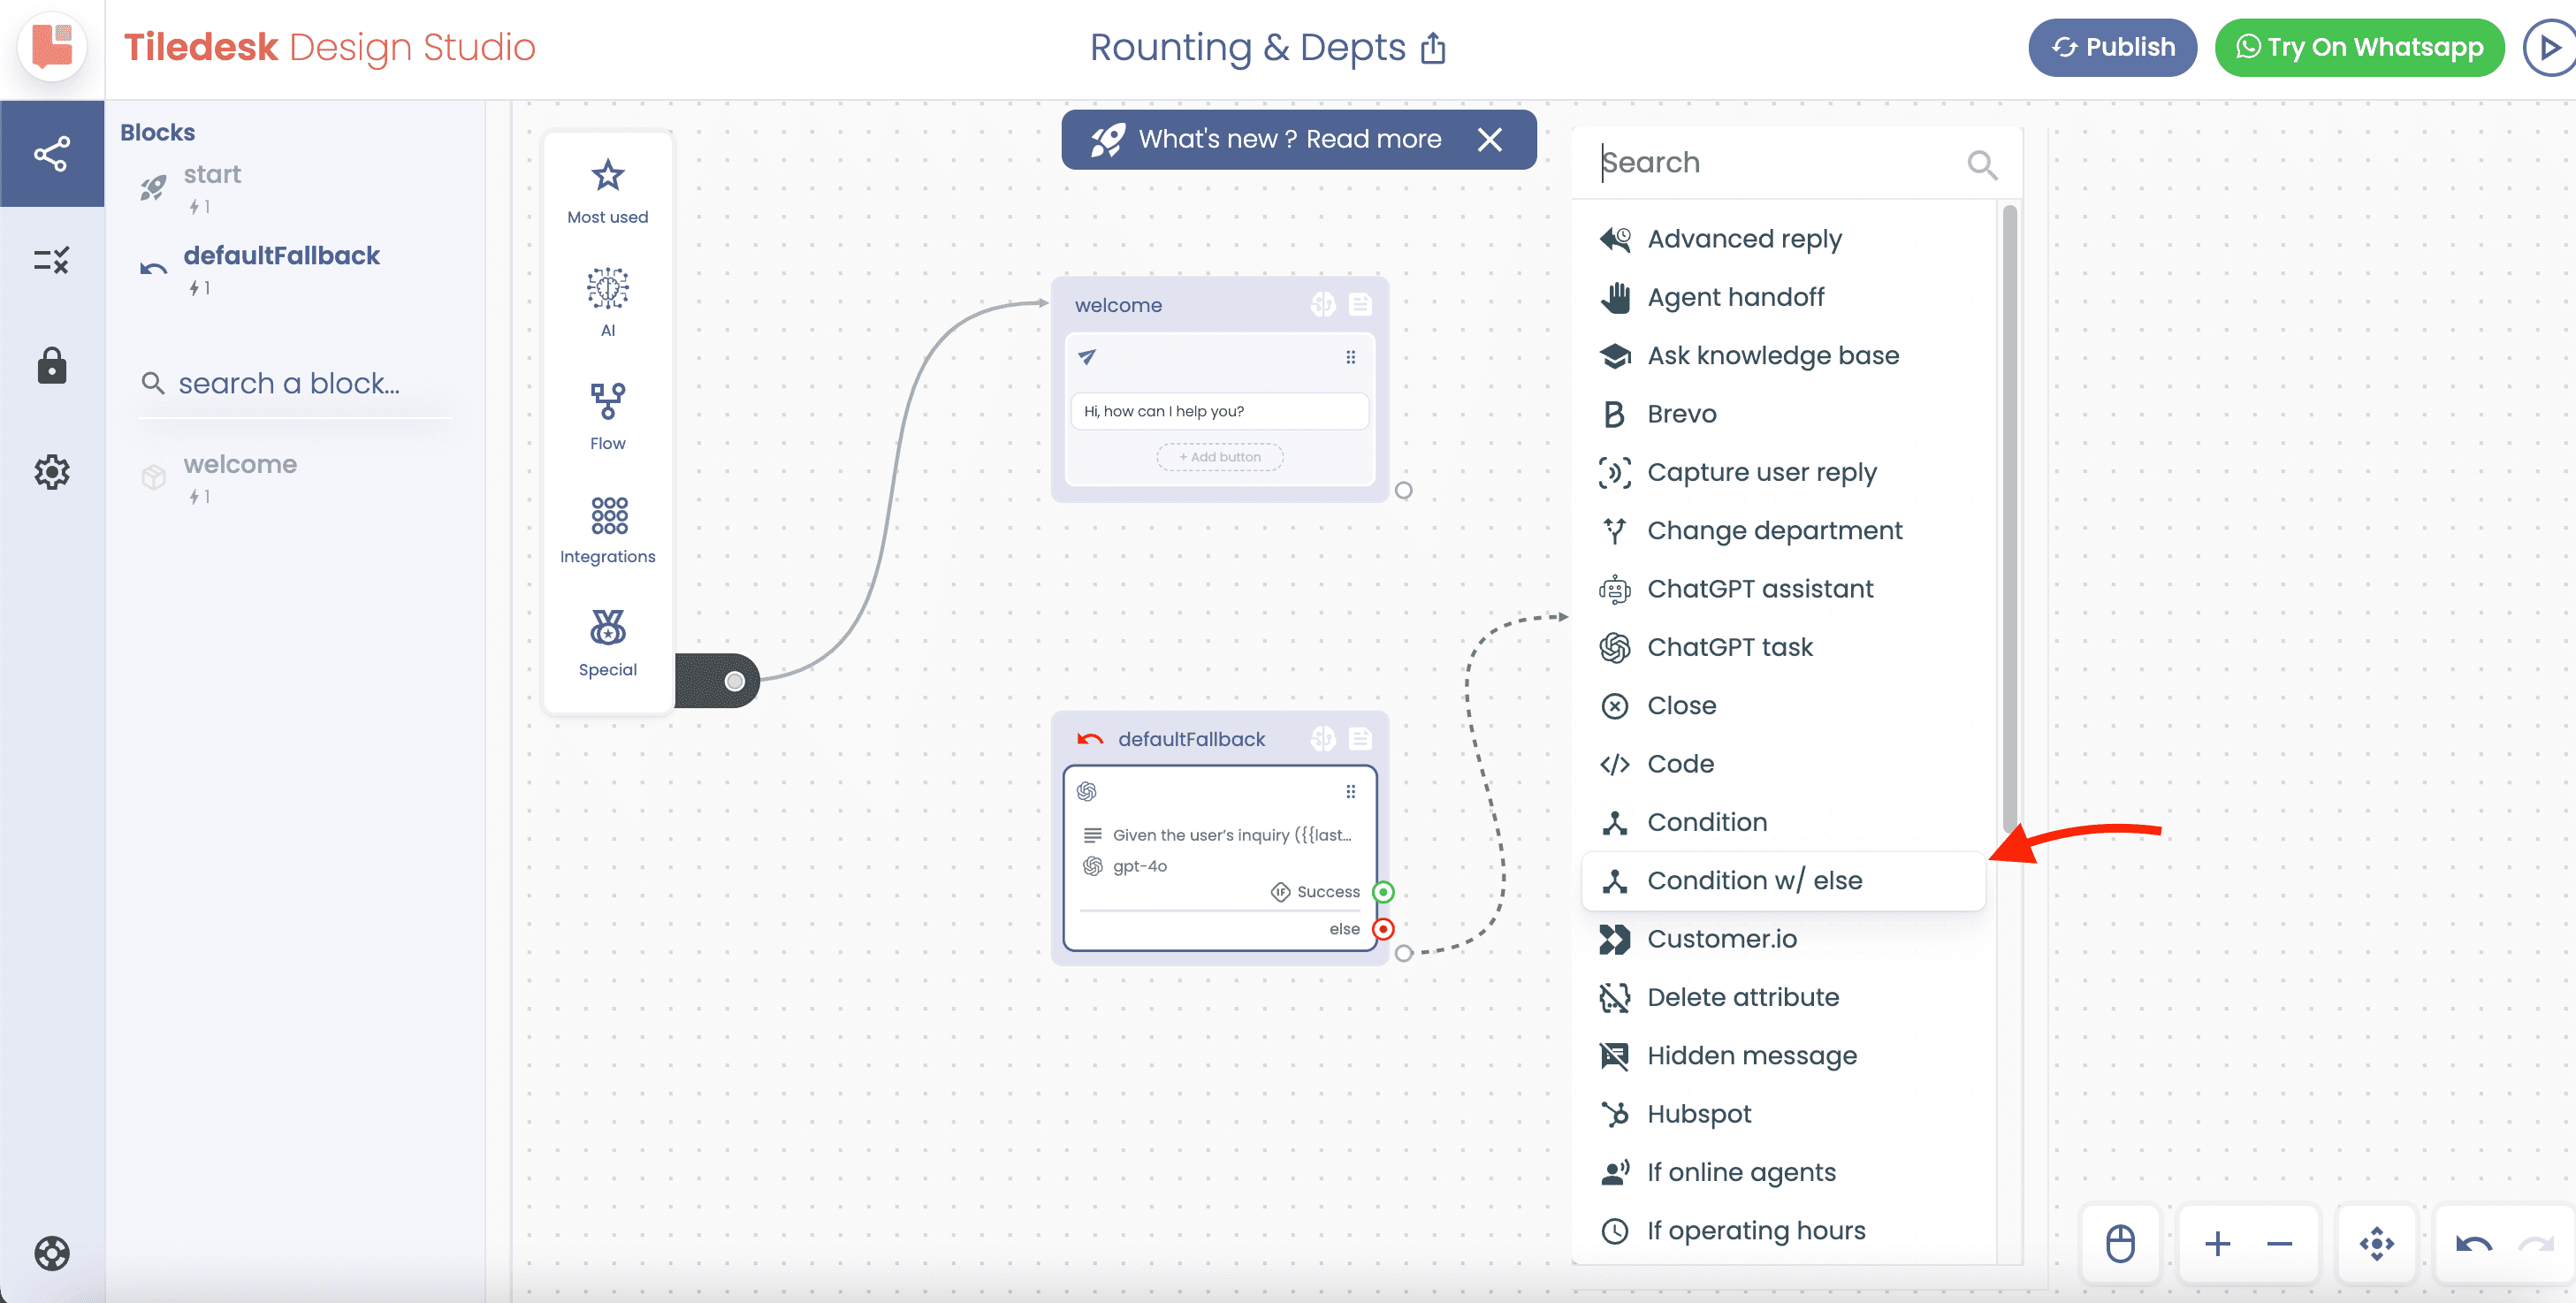Select the Integrations category
The width and height of the screenshot is (2576, 1303).
click(607, 530)
